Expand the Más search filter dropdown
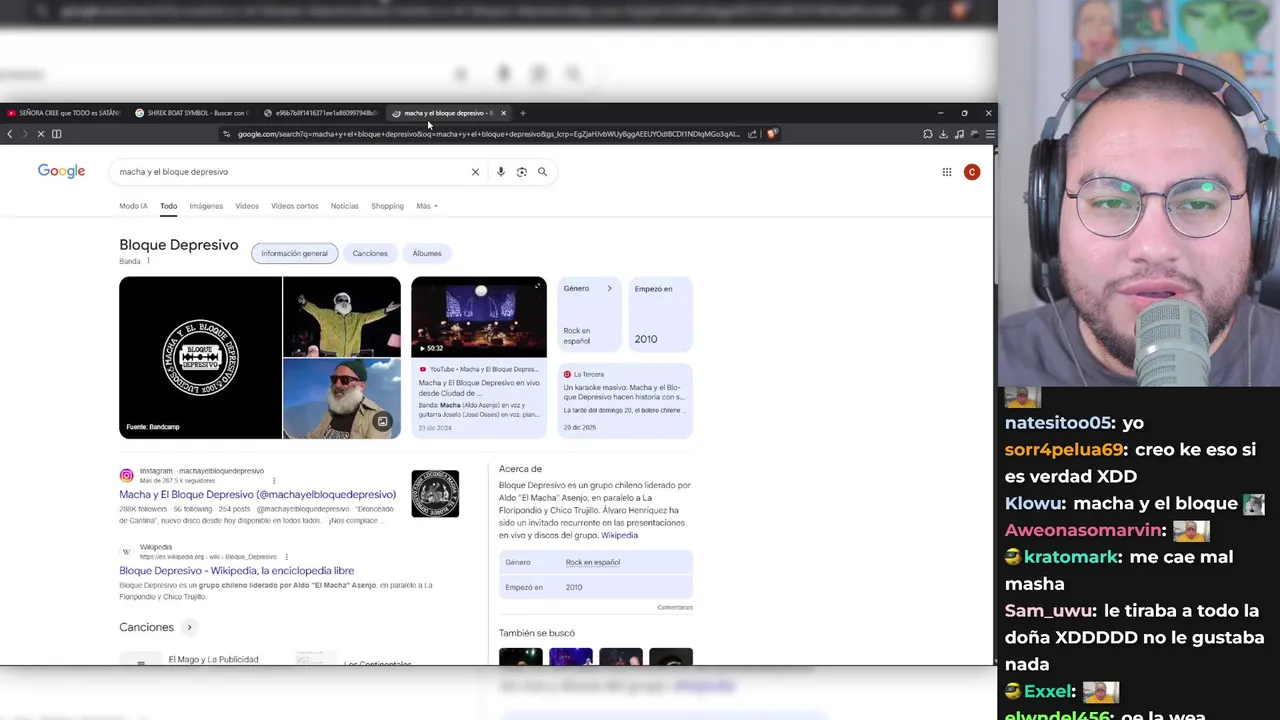Viewport: 1280px width, 720px height. point(427,206)
